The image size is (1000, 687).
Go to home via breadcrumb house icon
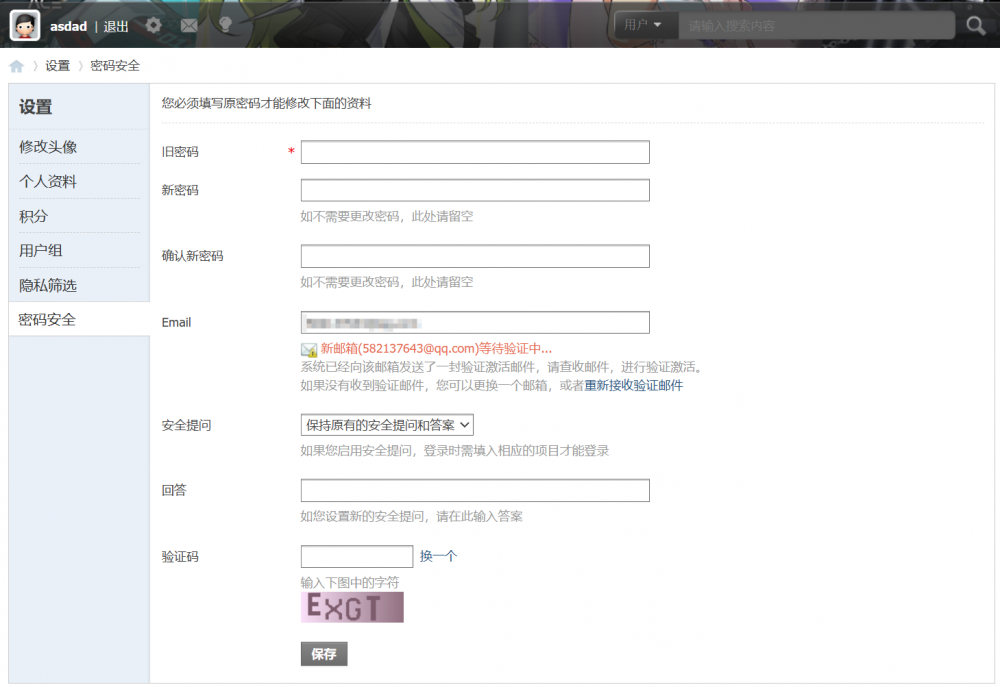pos(17,66)
